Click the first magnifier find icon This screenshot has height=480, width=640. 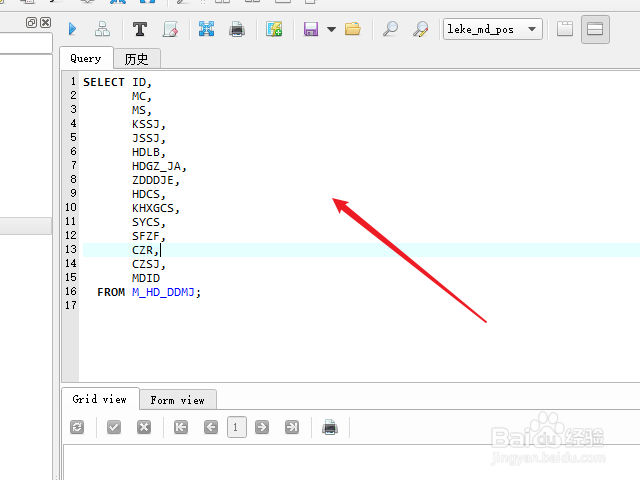point(390,29)
